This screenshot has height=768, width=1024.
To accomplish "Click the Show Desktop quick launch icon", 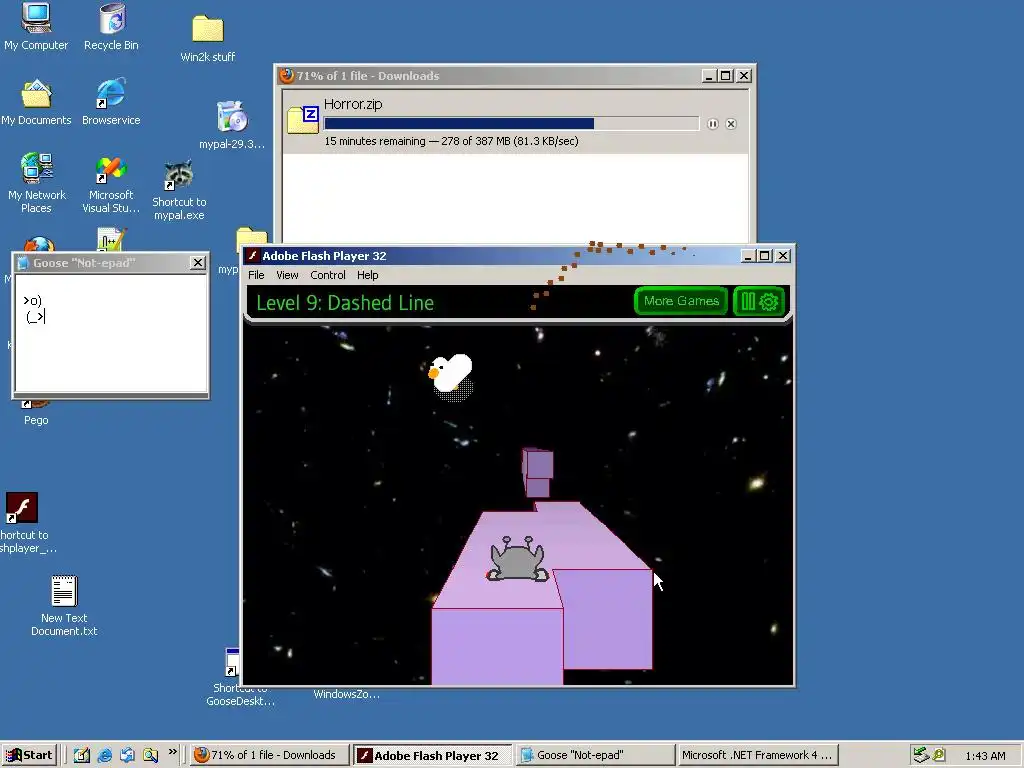I will point(82,755).
